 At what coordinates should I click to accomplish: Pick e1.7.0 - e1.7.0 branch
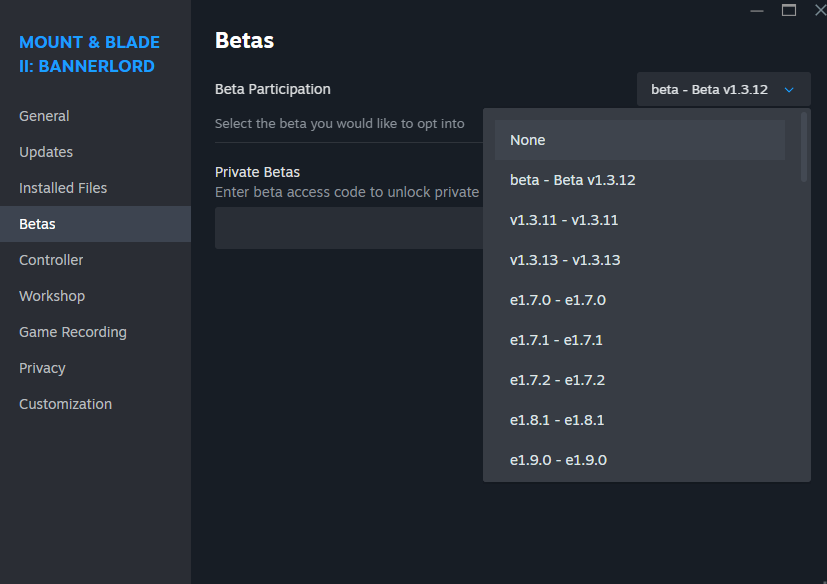coord(639,300)
